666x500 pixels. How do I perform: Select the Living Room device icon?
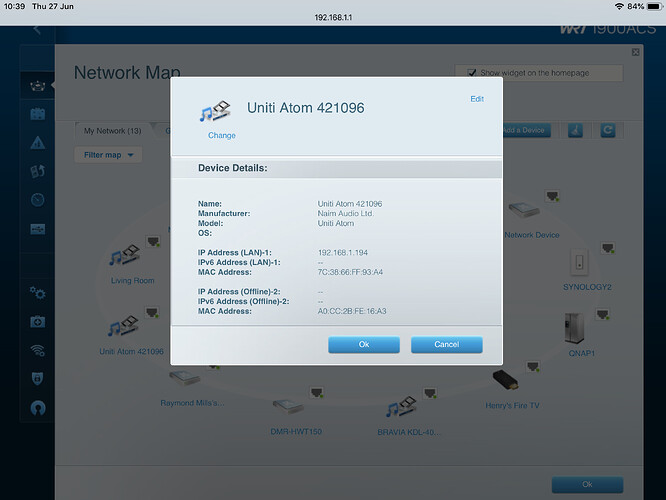(x=125, y=256)
